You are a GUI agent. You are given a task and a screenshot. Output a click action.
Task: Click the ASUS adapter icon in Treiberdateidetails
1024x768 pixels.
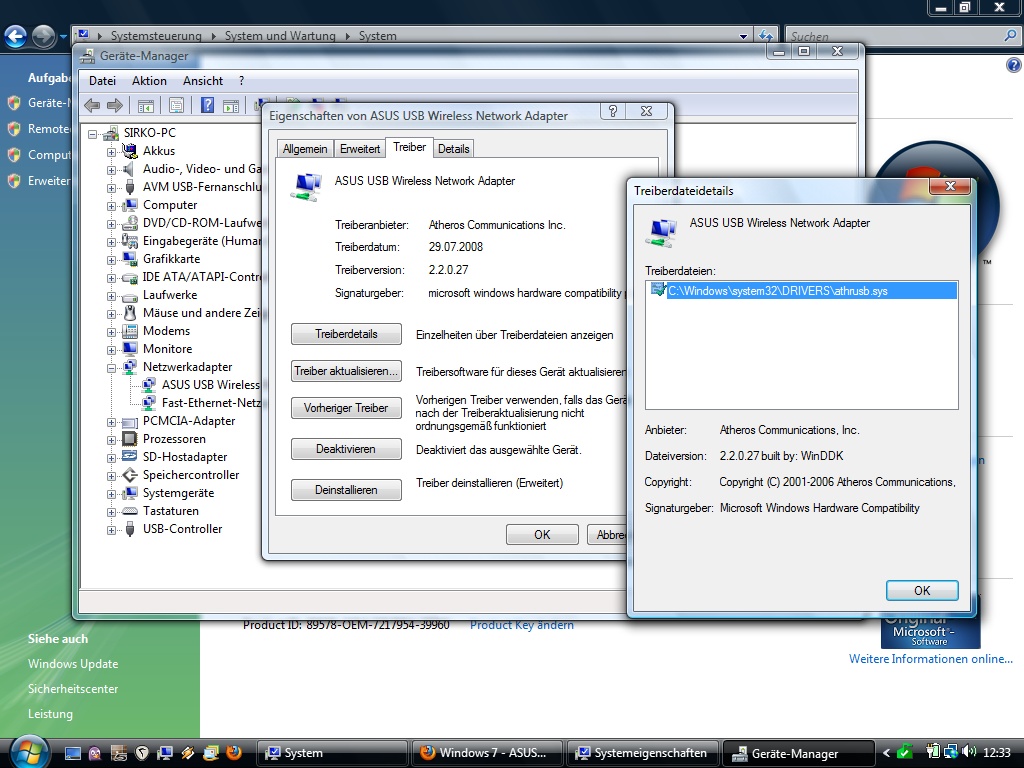[661, 232]
